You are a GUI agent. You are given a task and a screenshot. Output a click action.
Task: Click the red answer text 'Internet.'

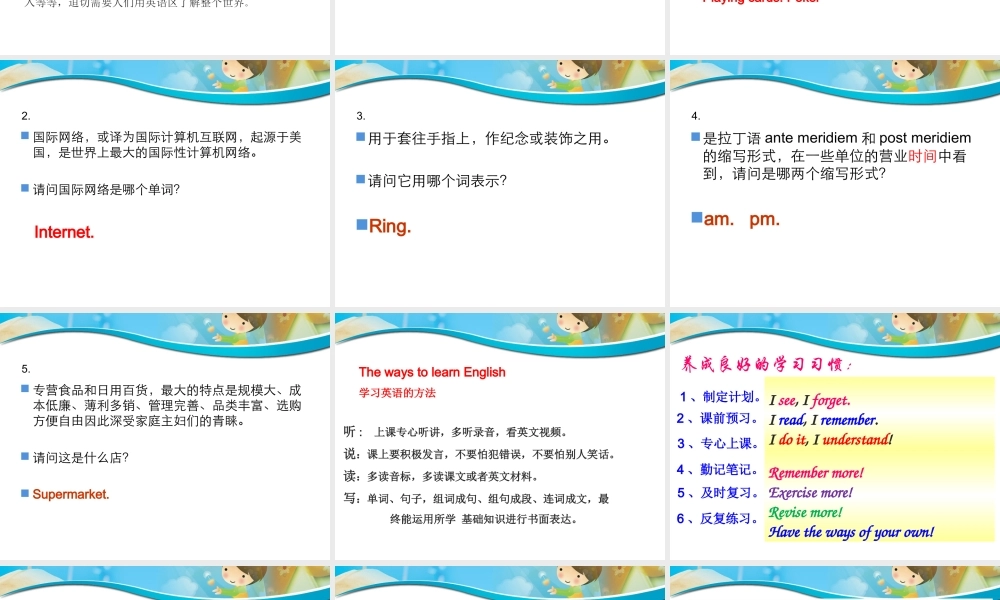[x=64, y=232]
